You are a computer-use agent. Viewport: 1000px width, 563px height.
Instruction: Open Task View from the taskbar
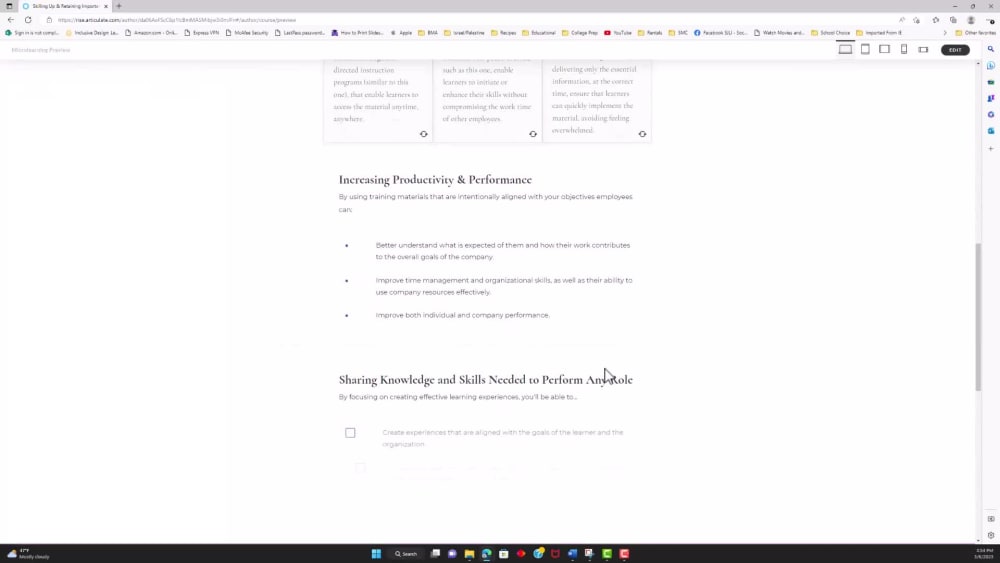[435, 553]
